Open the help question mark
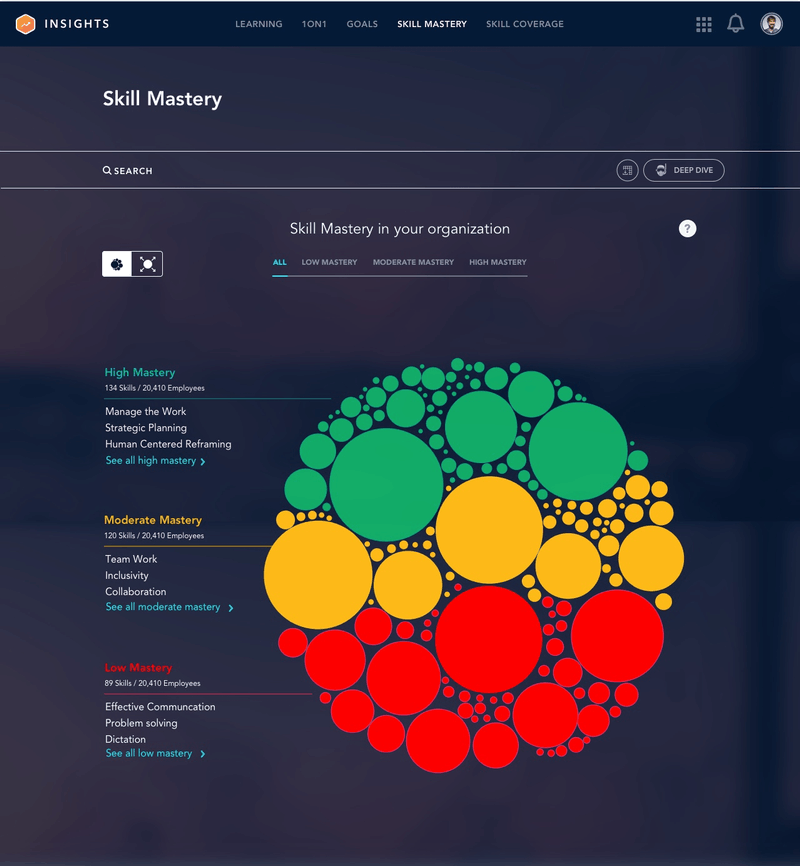Screen dimensions: 800x866 pyautogui.click(x=687, y=229)
